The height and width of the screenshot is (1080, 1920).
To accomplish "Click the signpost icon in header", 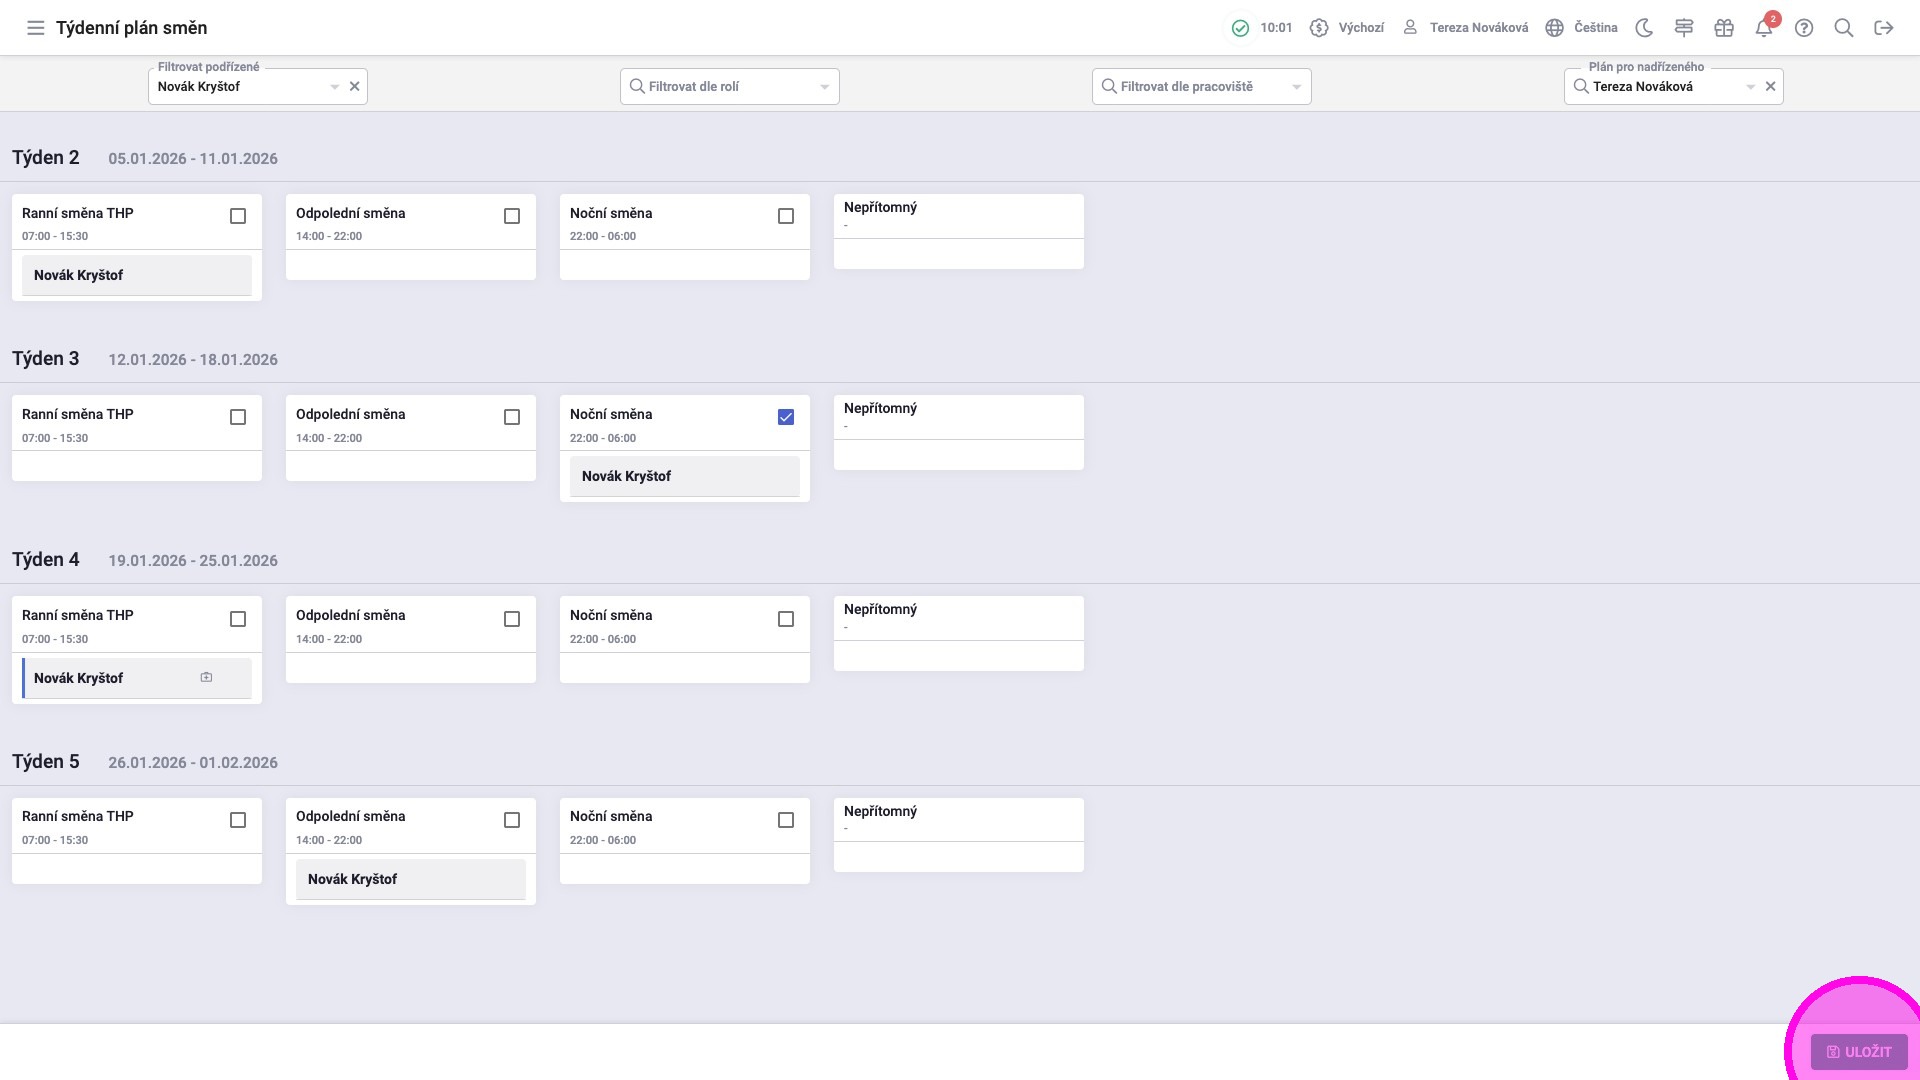I will [x=1684, y=28].
